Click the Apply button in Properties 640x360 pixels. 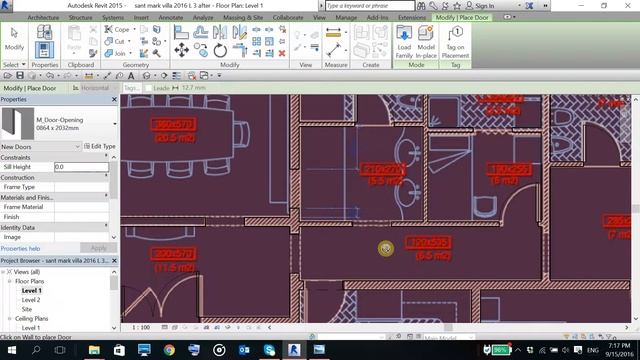(98, 248)
